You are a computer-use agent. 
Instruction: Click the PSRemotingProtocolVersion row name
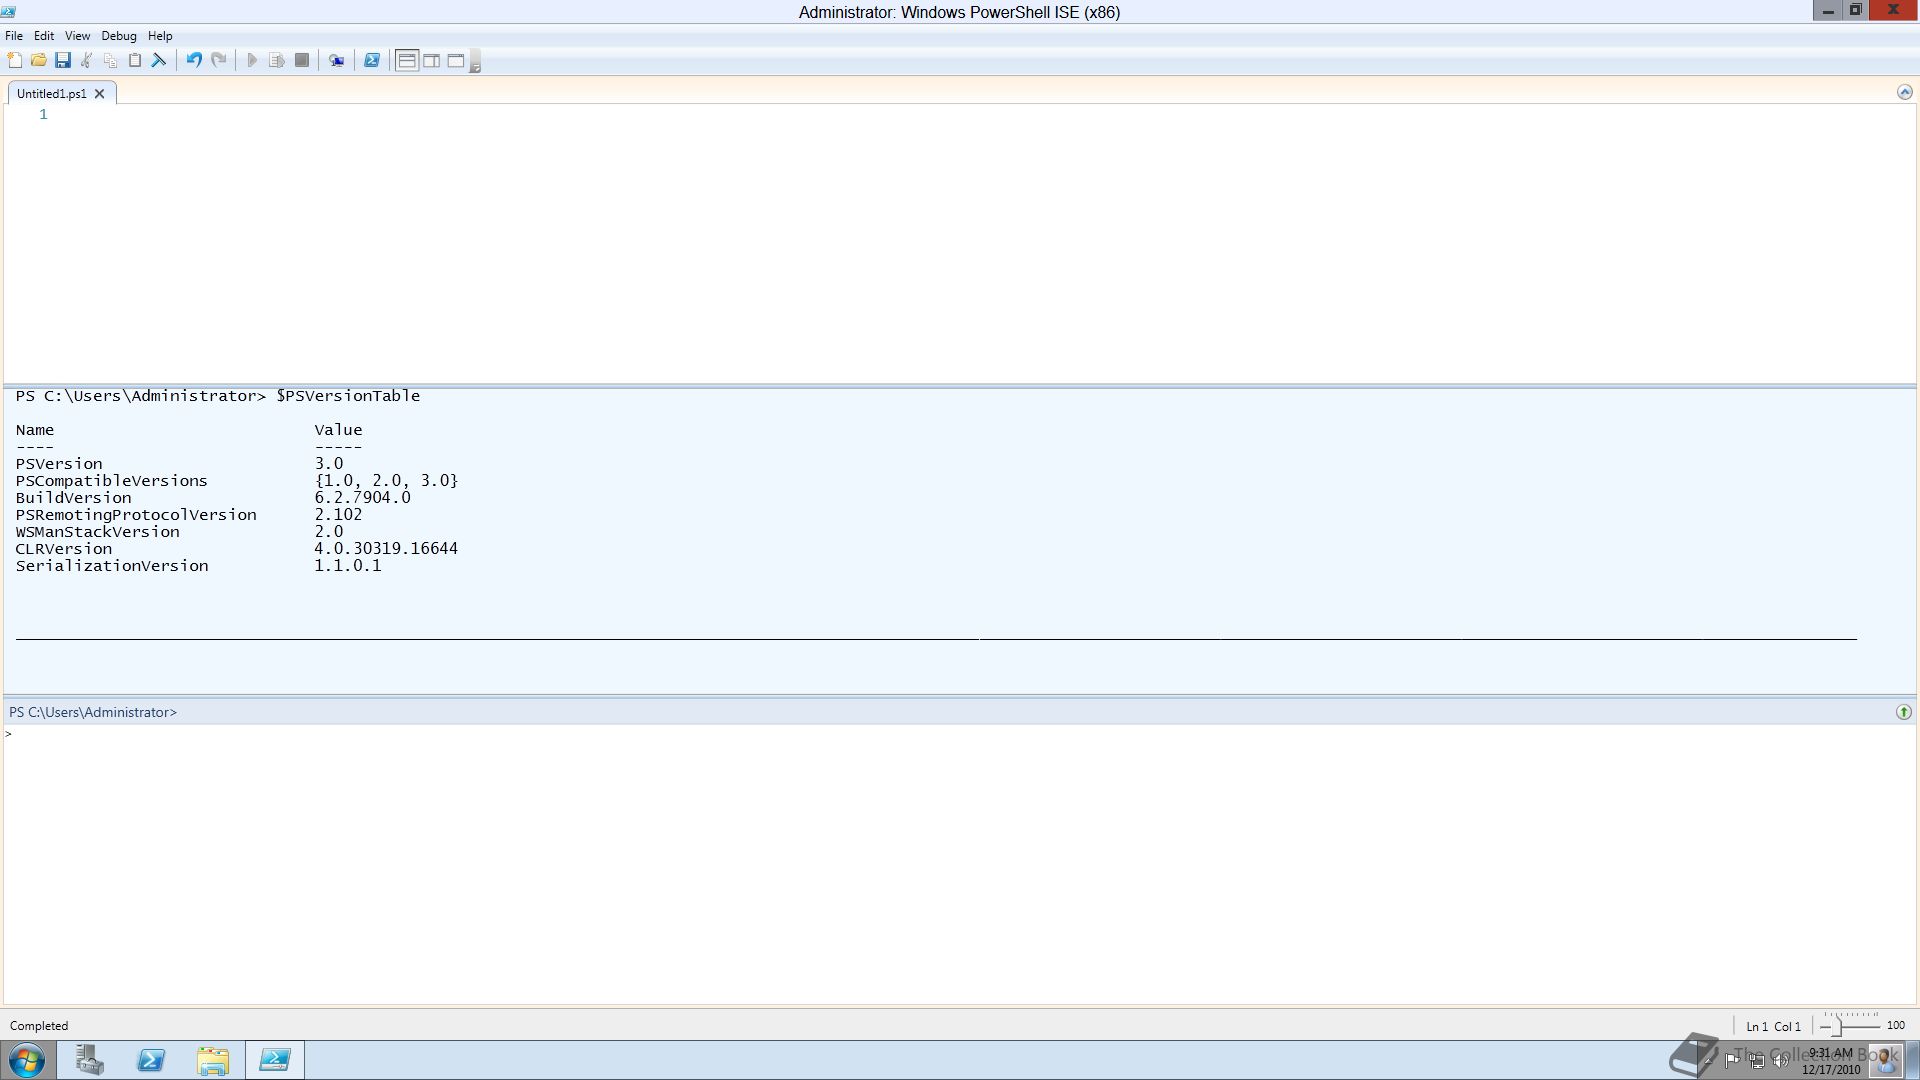pos(136,514)
